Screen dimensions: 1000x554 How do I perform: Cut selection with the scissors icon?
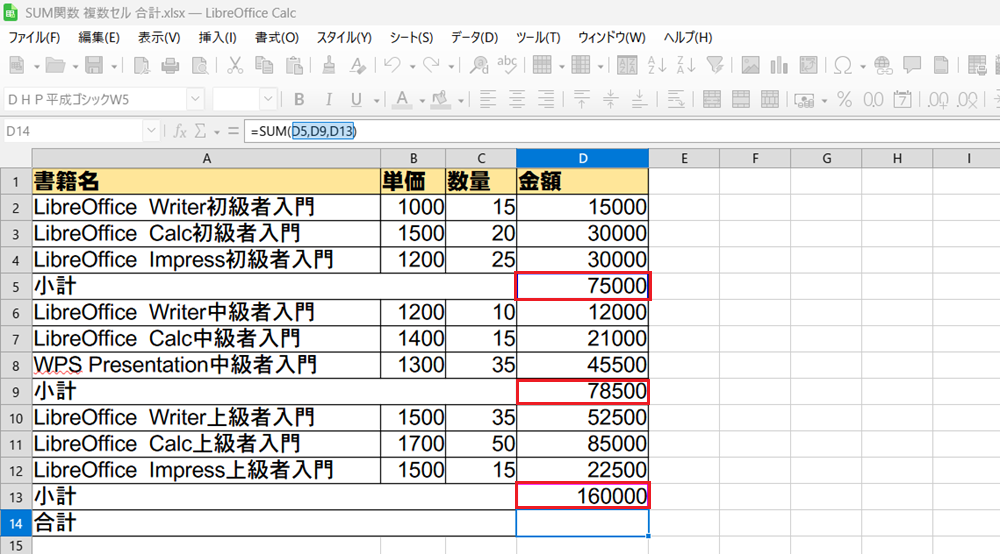235,65
